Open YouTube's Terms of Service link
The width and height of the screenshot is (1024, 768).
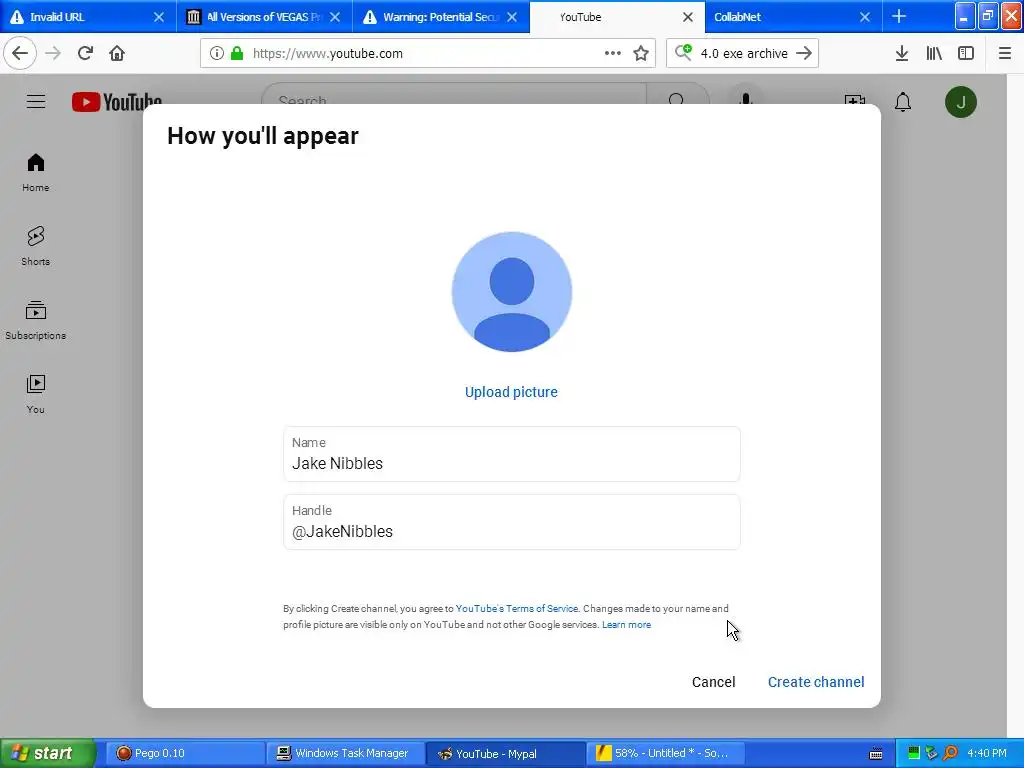(517, 608)
